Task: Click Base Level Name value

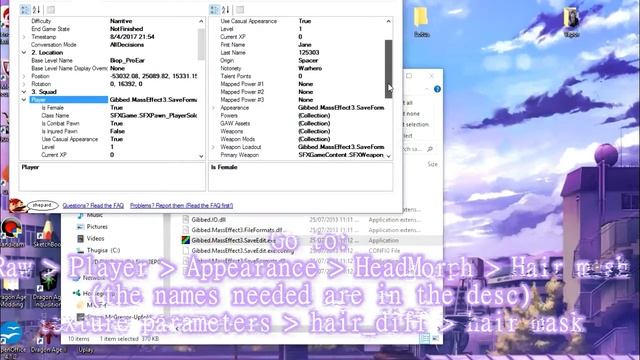Action: click(x=127, y=60)
